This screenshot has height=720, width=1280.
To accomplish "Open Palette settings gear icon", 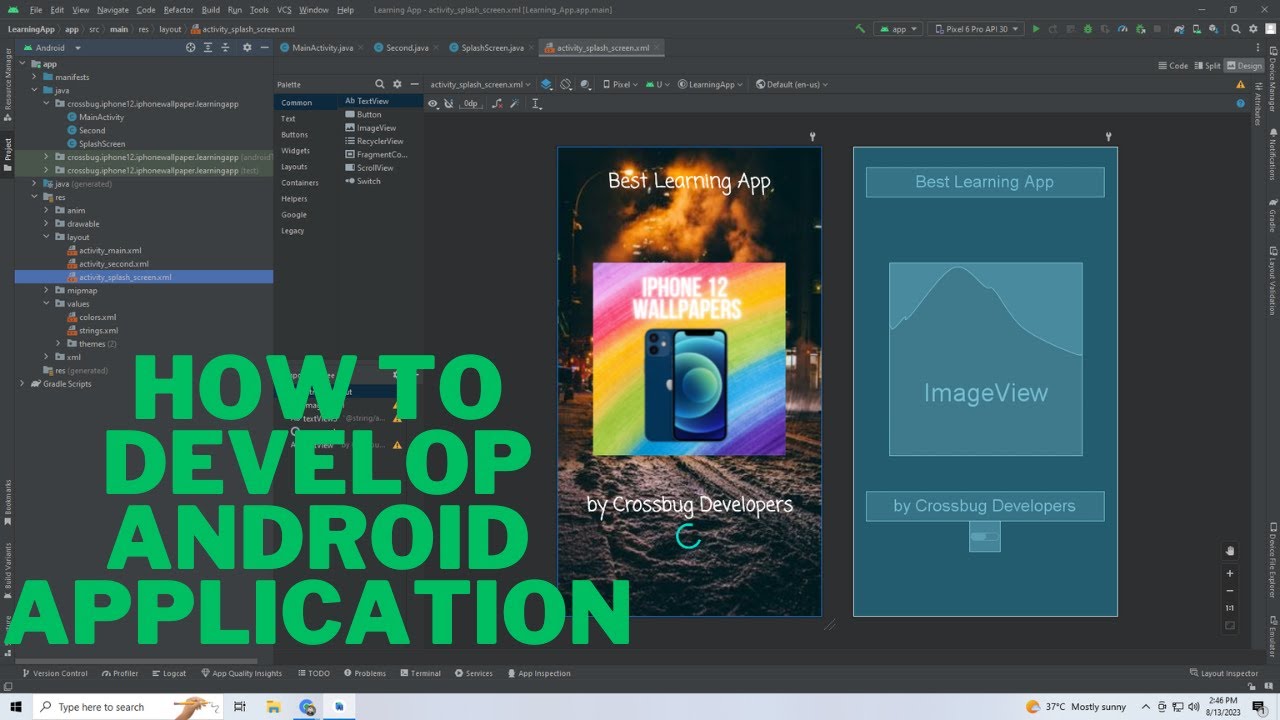I will pos(397,84).
